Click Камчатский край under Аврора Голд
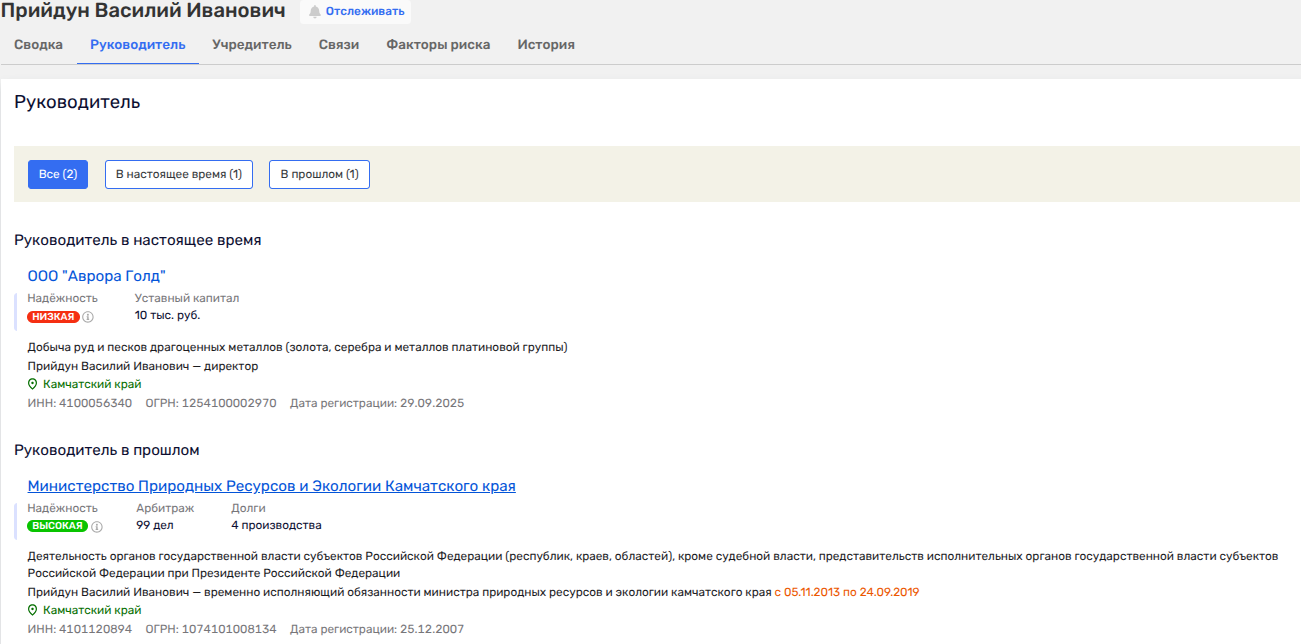The width and height of the screenshot is (1301, 644). point(92,385)
